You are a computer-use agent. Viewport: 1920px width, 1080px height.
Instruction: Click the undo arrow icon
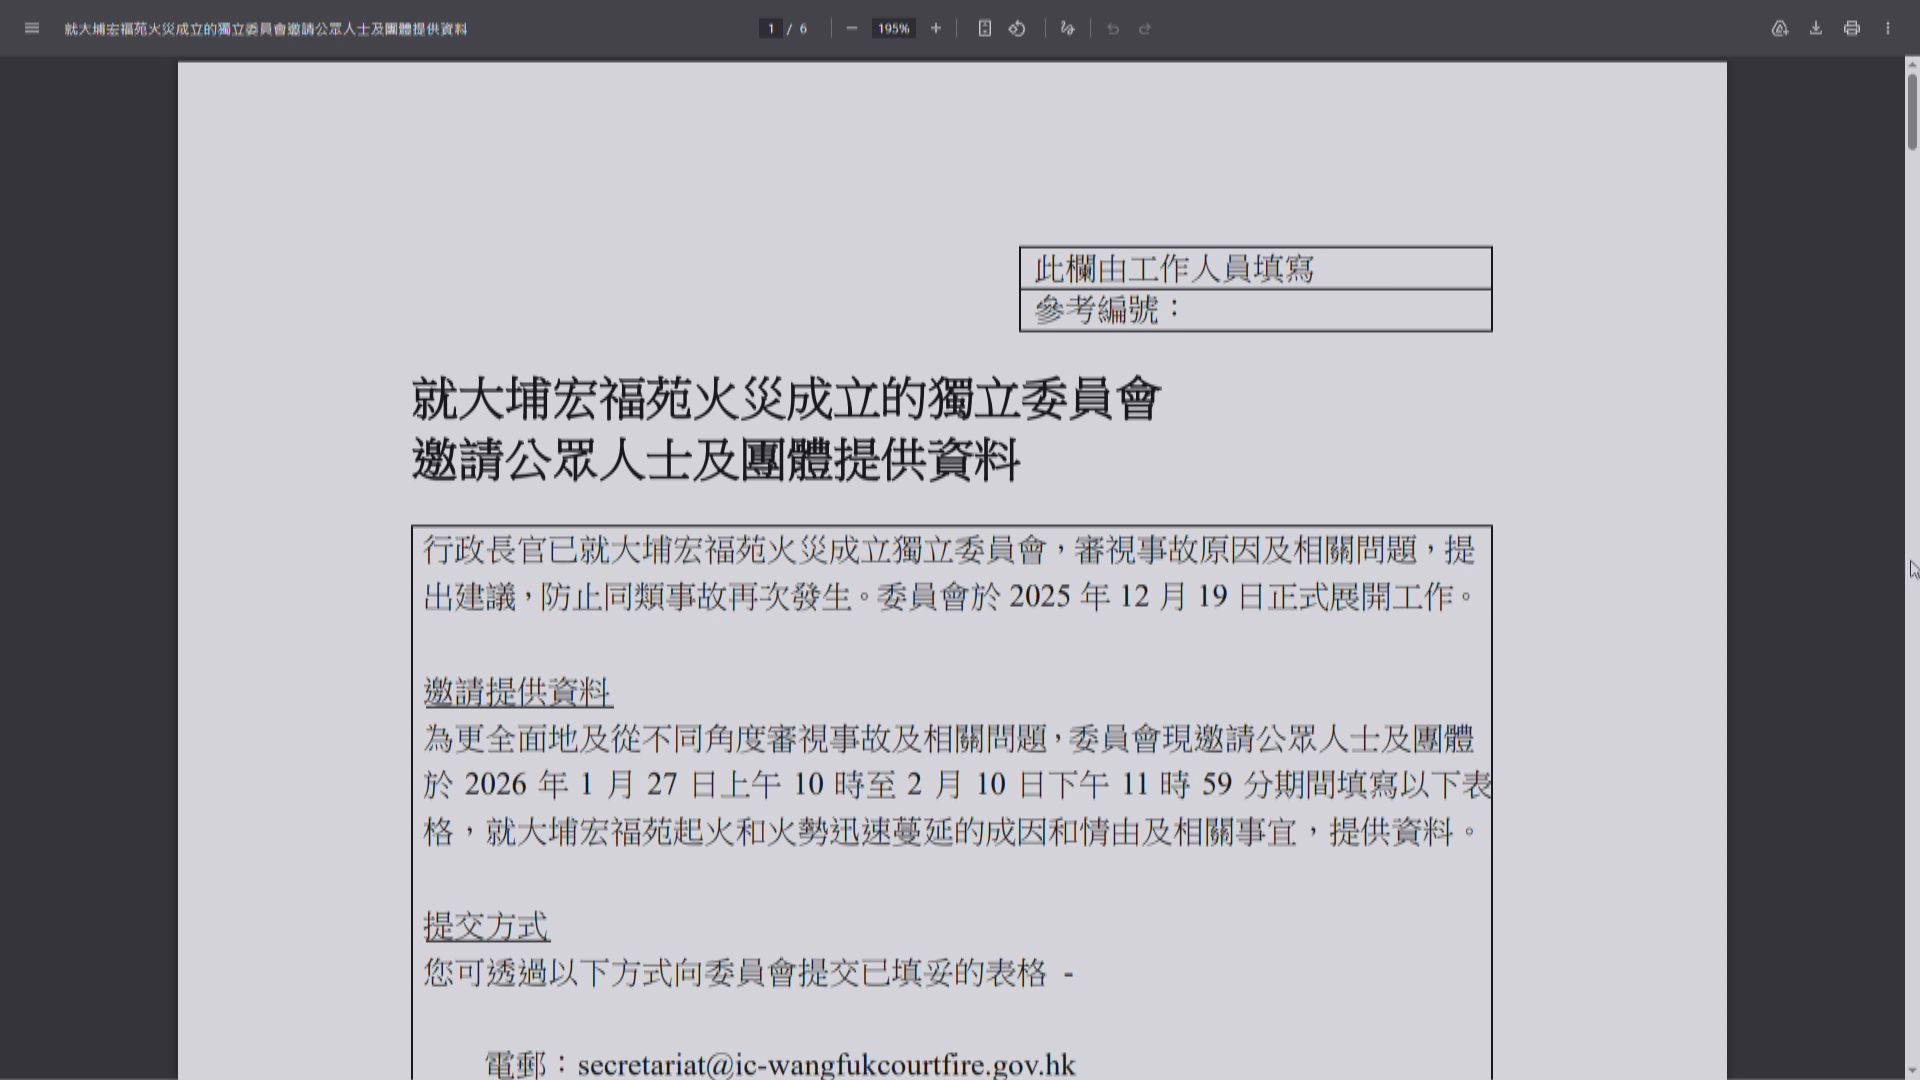click(x=1112, y=29)
